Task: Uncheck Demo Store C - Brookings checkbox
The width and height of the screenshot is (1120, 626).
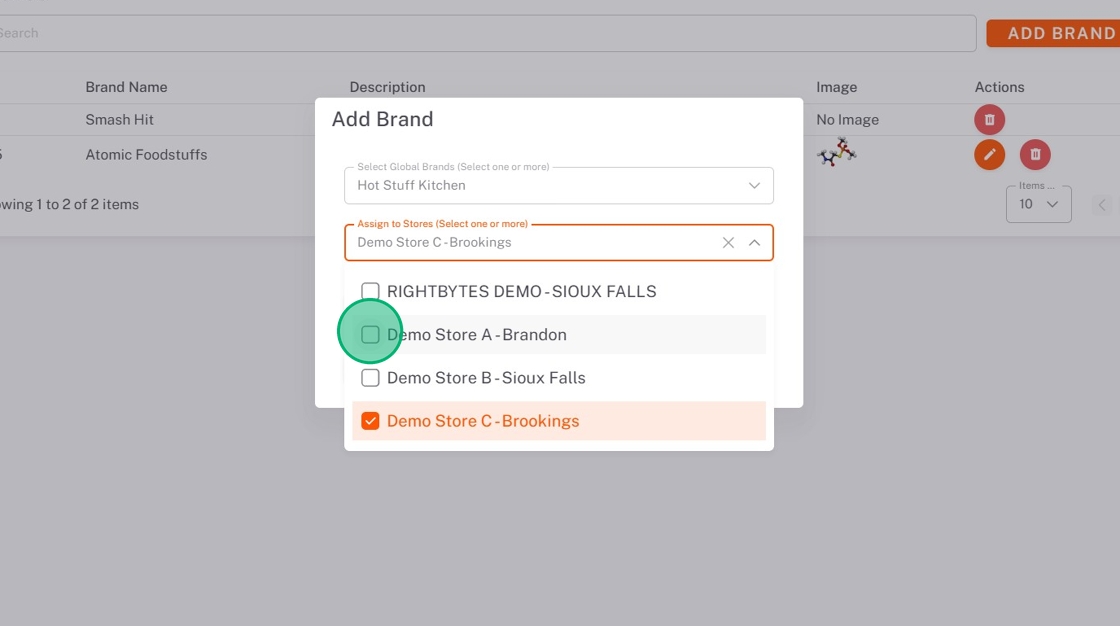Action: pyautogui.click(x=370, y=421)
